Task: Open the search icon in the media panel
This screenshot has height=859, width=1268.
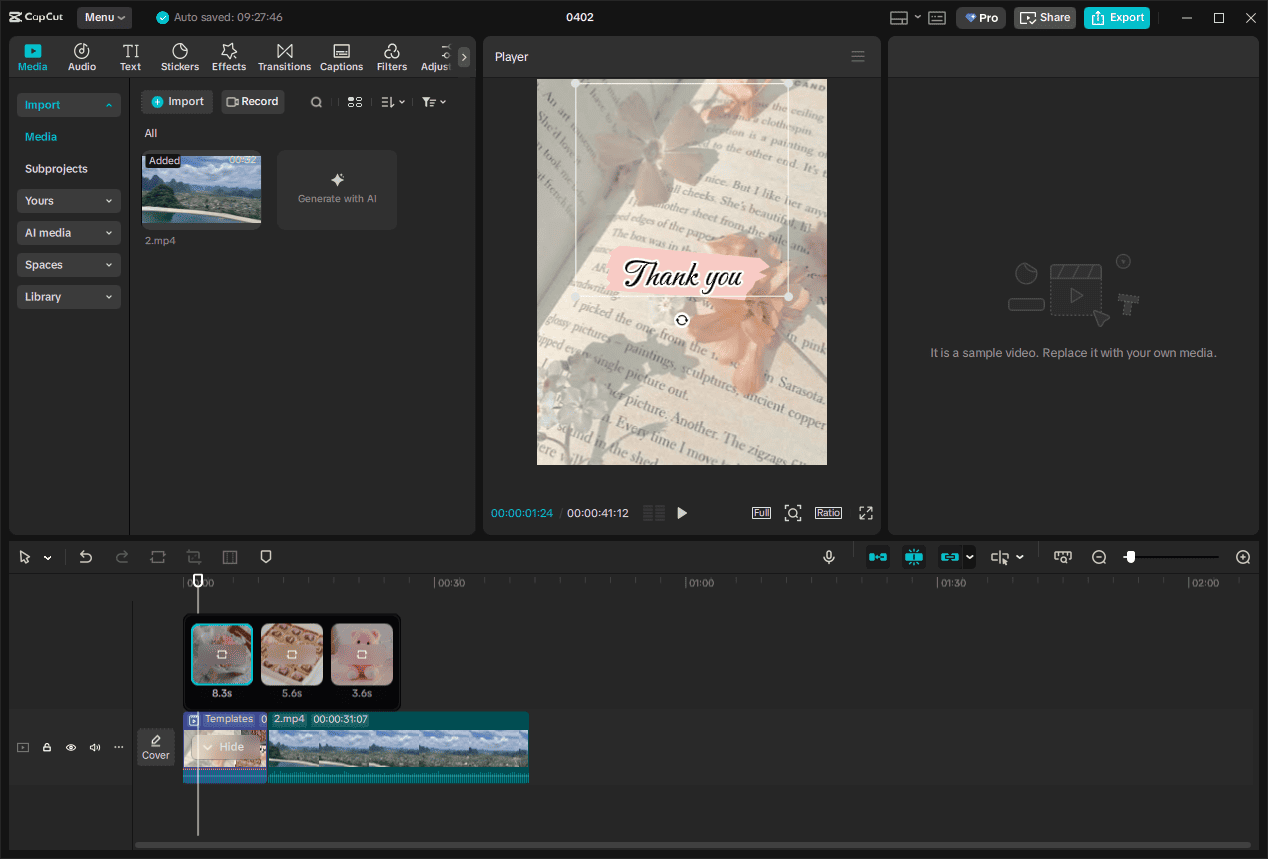Action: [x=316, y=101]
